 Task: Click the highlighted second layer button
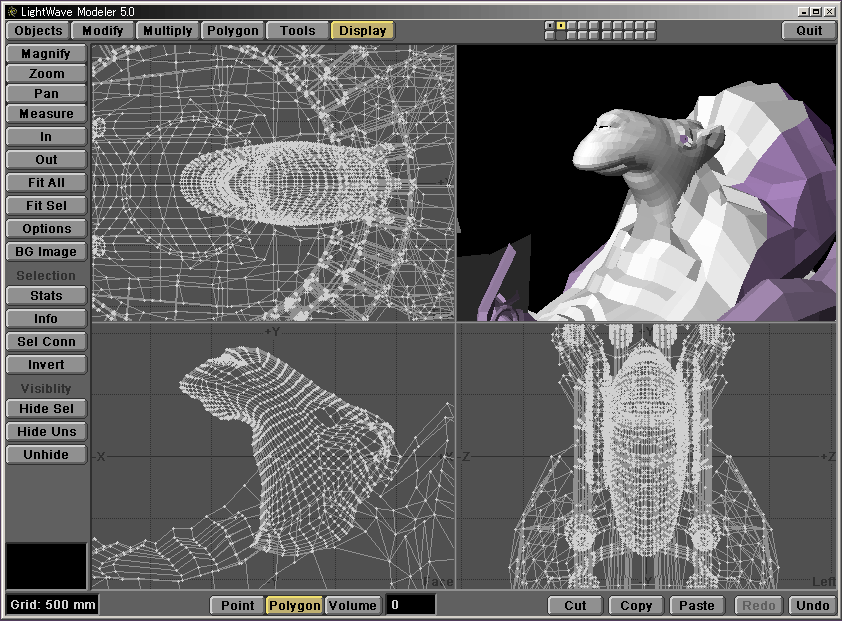561,25
